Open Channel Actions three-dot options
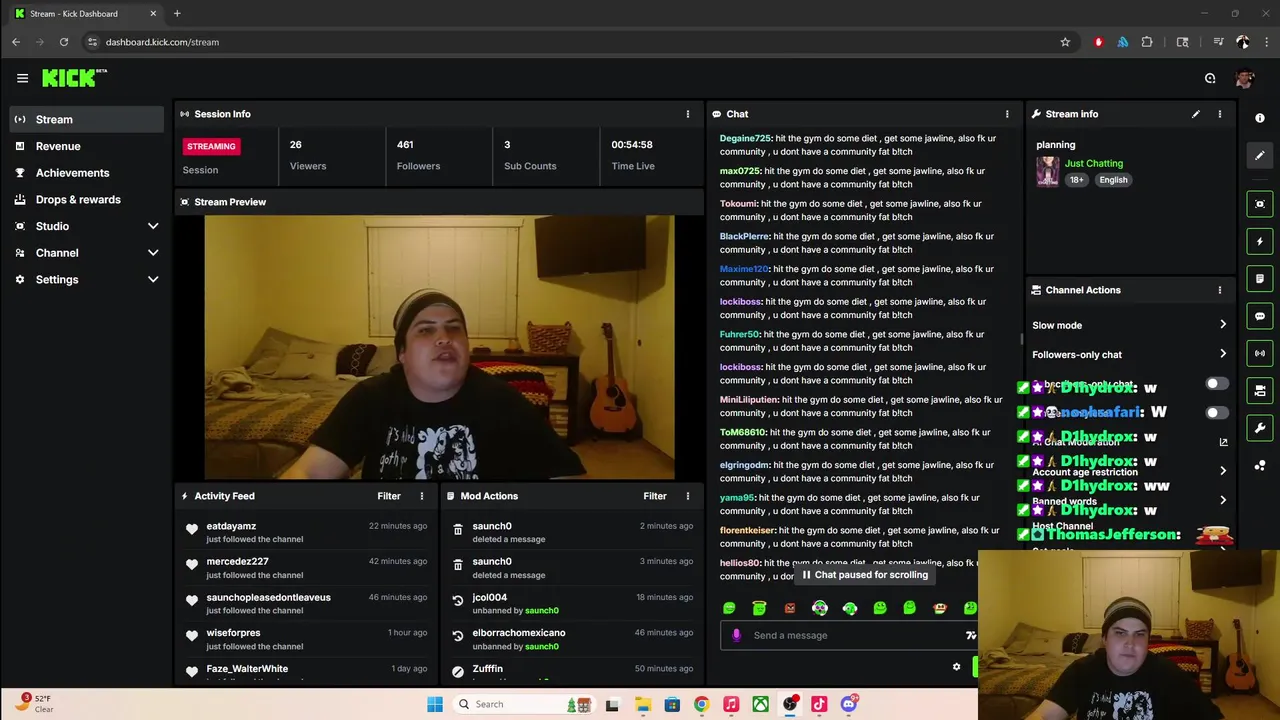 click(1220, 290)
